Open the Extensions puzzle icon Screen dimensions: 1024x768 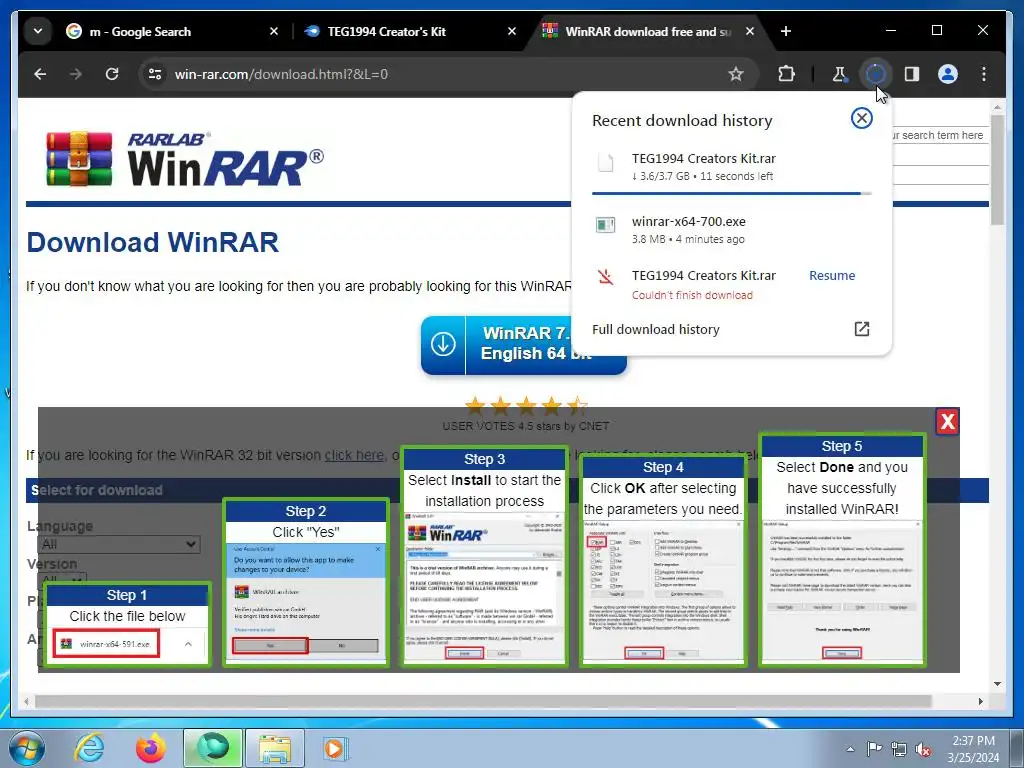point(786,74)
